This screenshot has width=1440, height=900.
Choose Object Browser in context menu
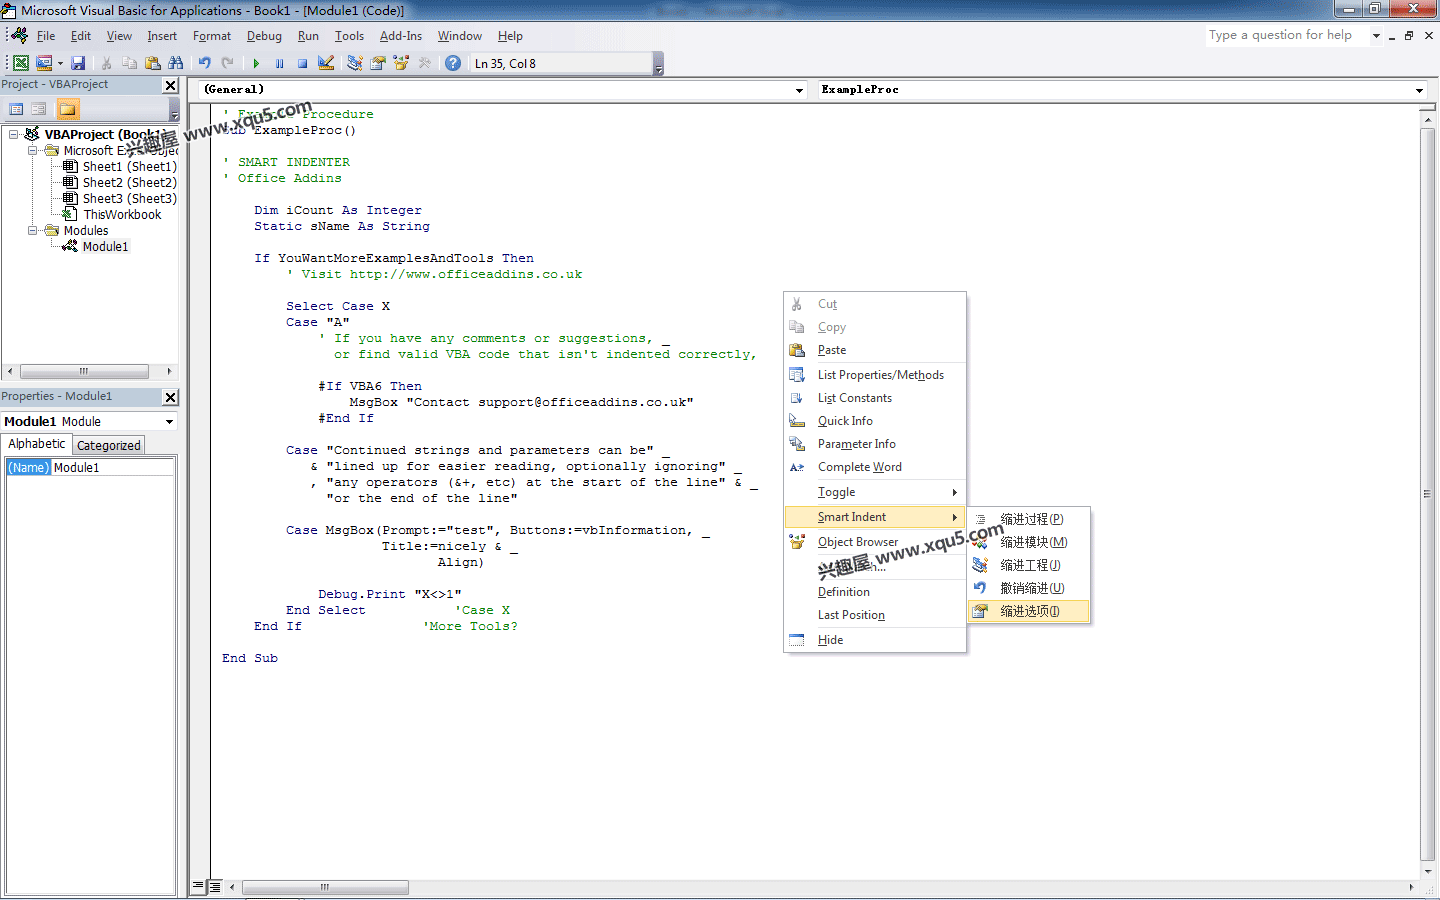875,542
